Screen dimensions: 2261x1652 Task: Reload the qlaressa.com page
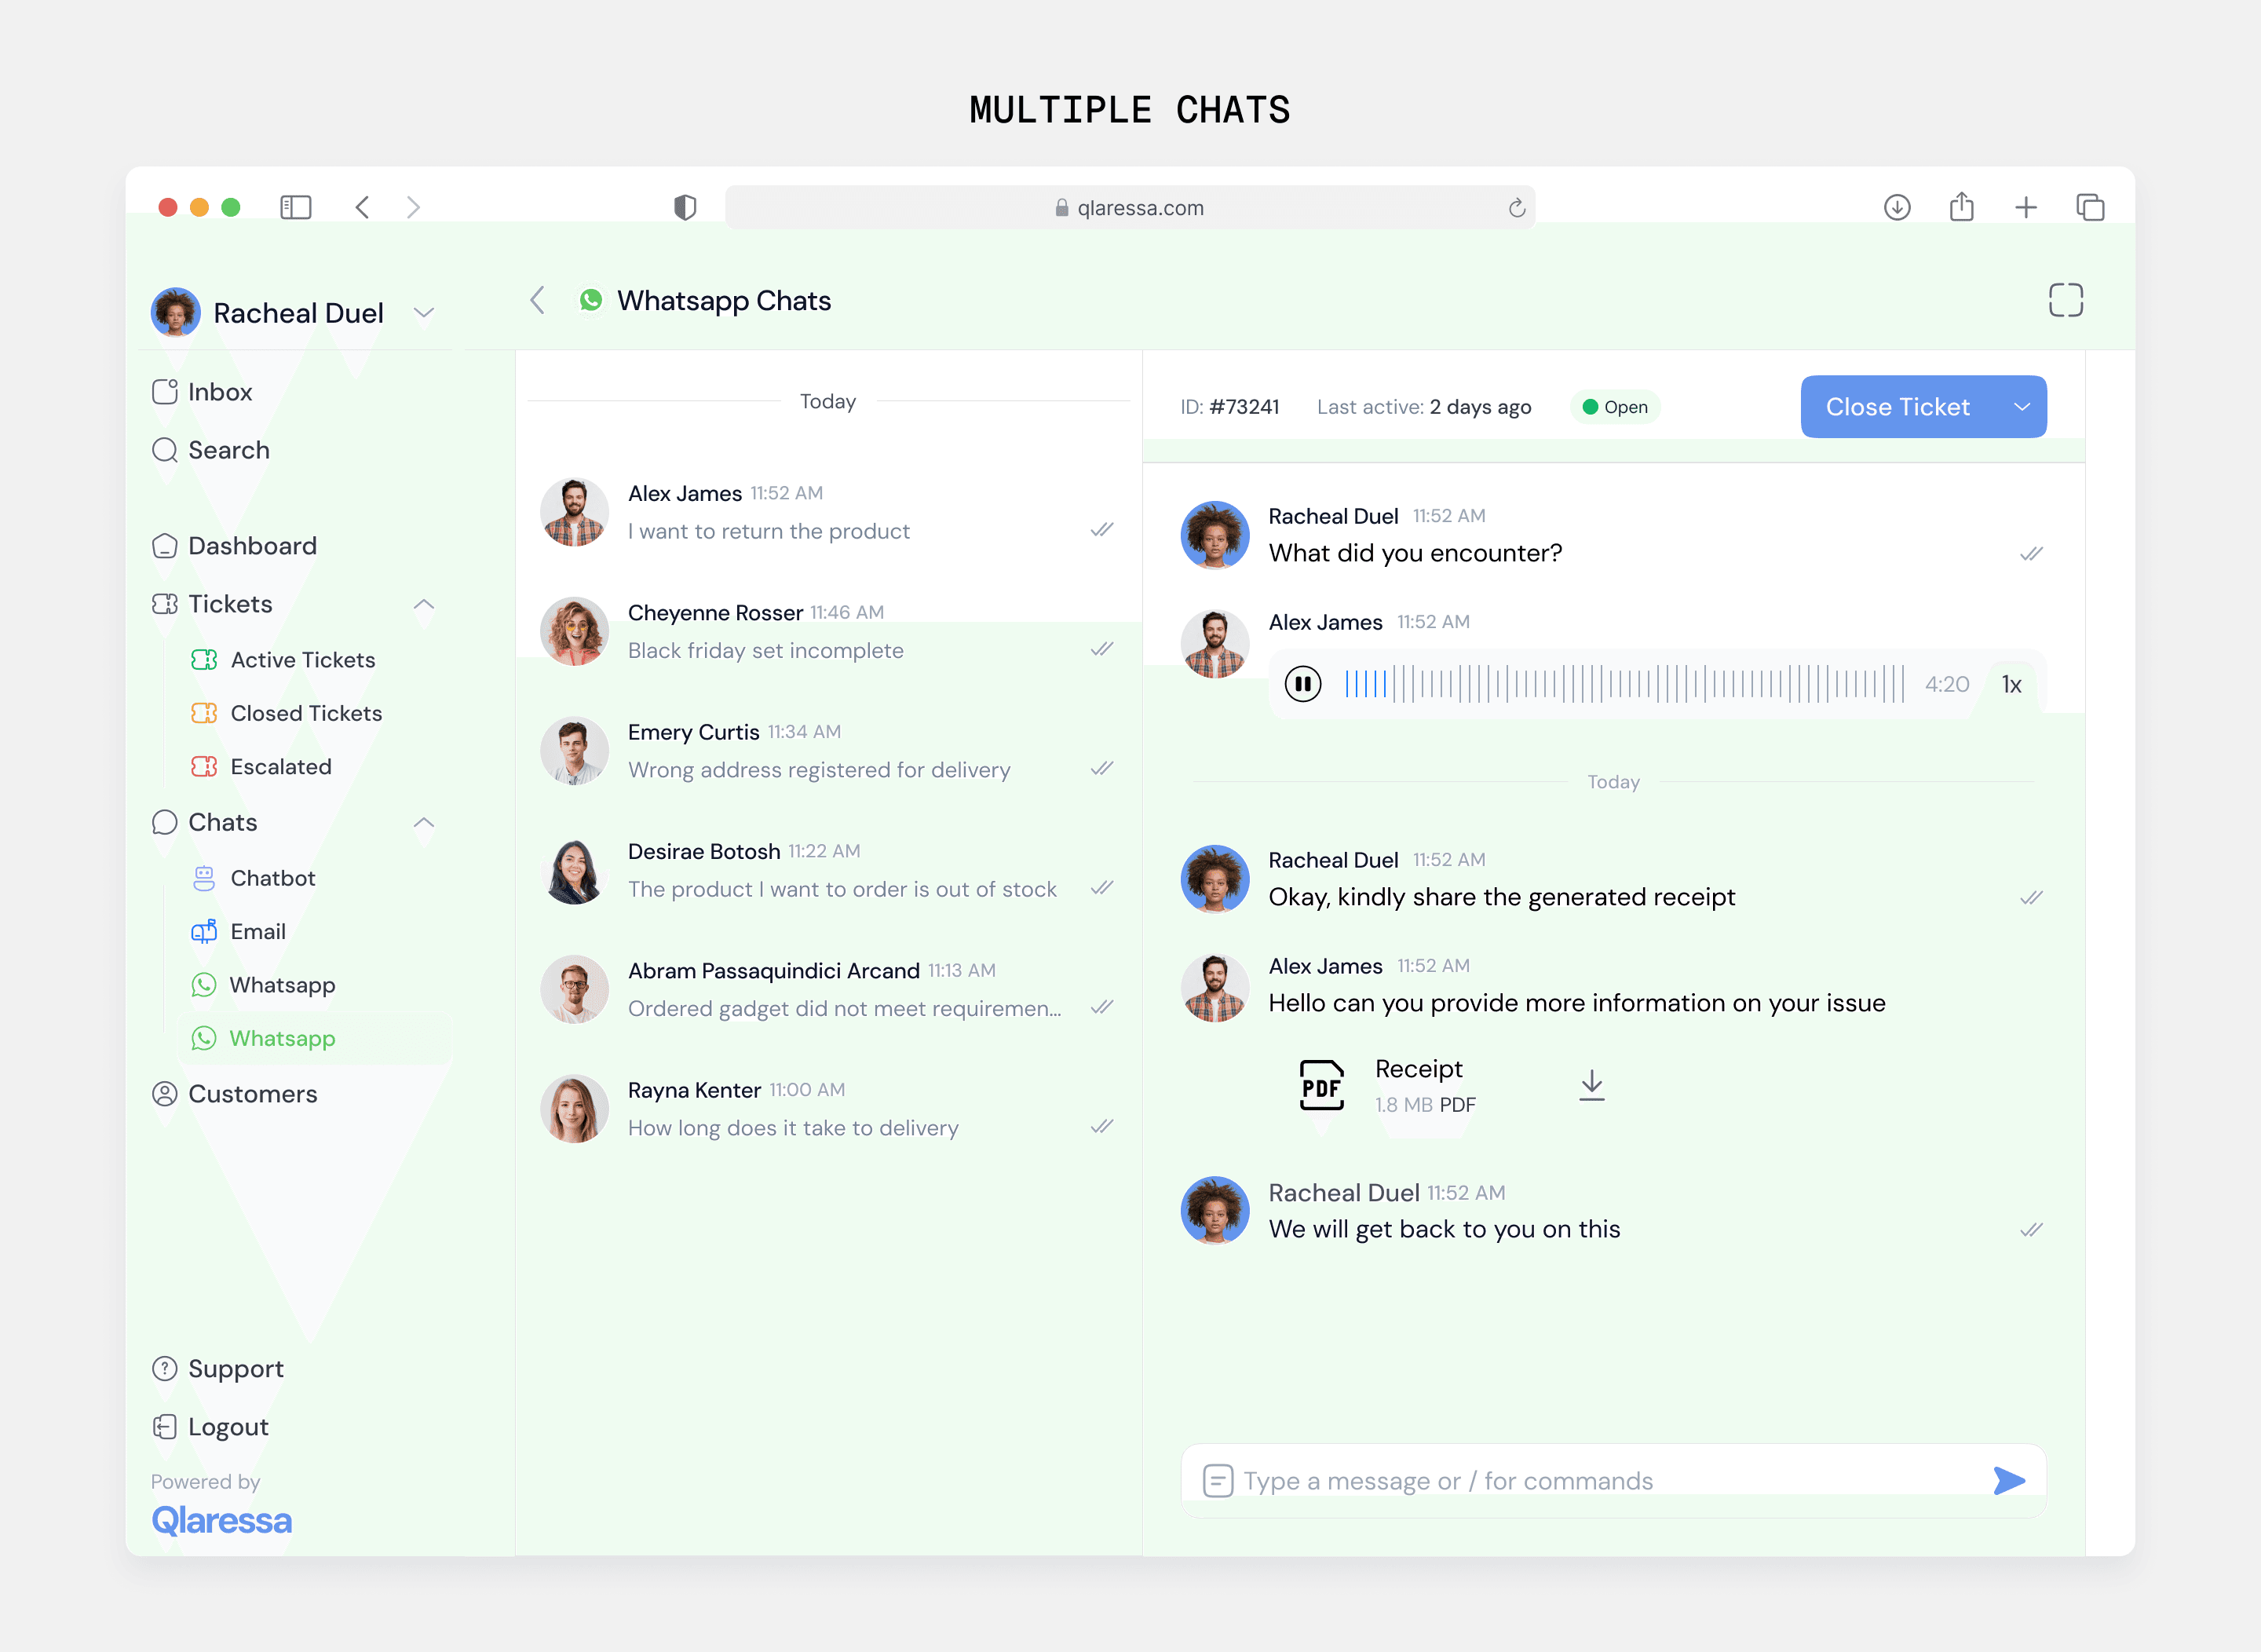pos(1516,208)
